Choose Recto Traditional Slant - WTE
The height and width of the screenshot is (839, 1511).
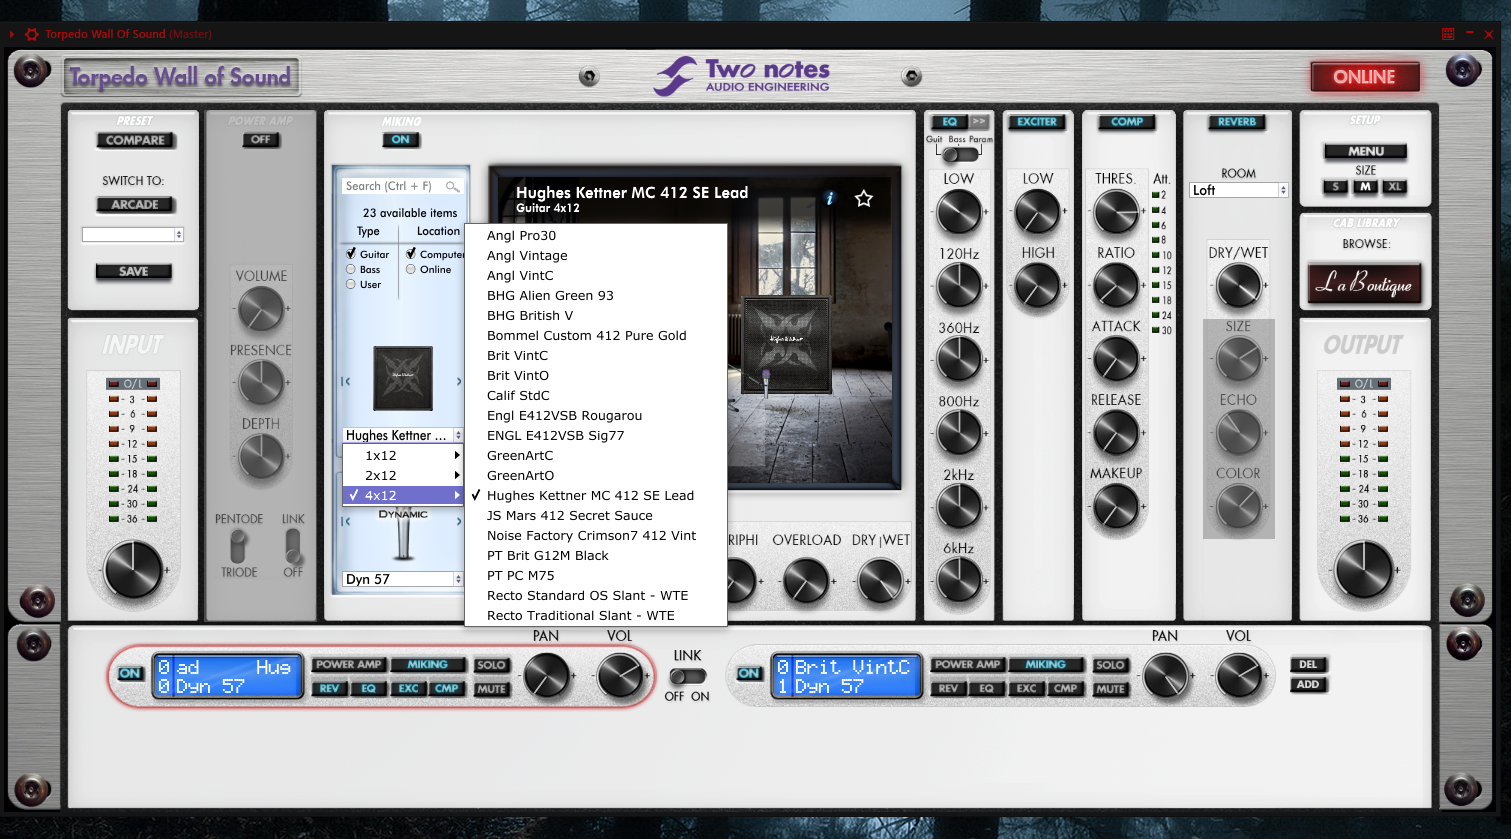596,615
